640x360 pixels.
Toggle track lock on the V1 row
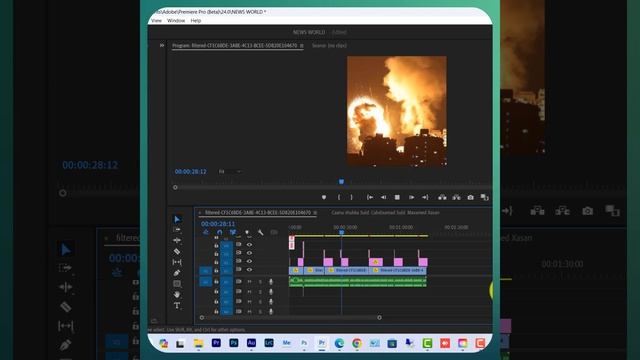pos(216,270)
